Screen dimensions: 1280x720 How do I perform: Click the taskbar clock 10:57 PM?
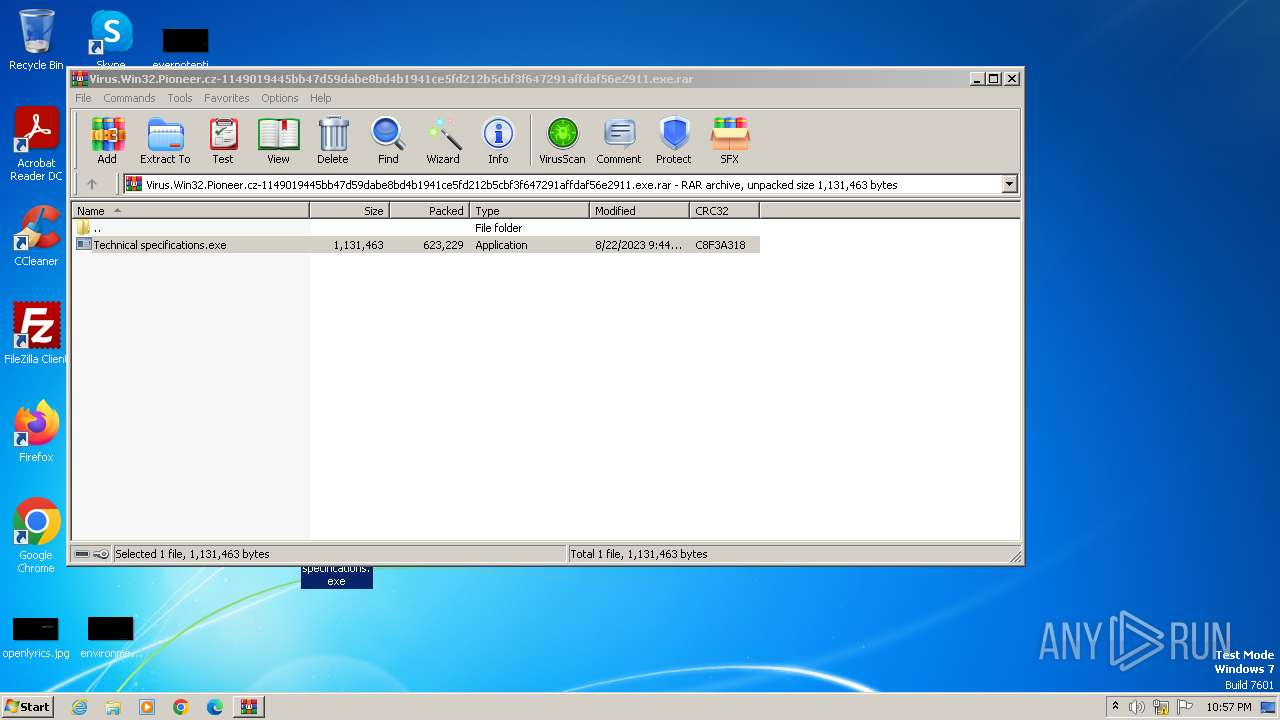point(1229,707)
